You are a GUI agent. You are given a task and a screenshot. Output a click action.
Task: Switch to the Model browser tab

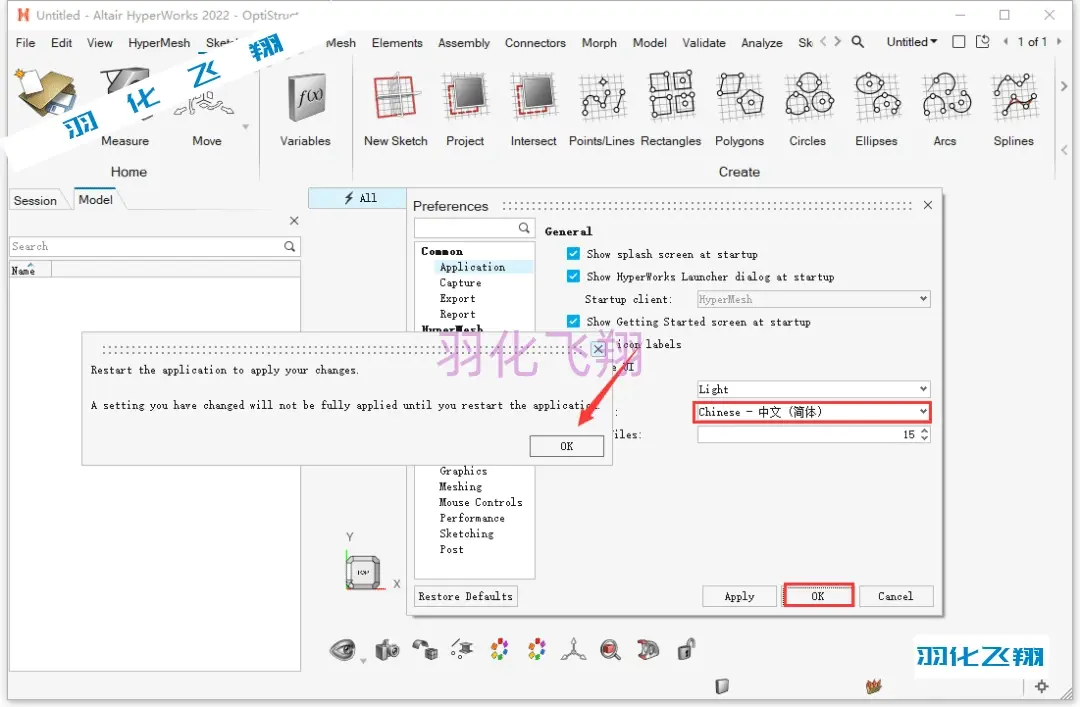click(96, 200)
